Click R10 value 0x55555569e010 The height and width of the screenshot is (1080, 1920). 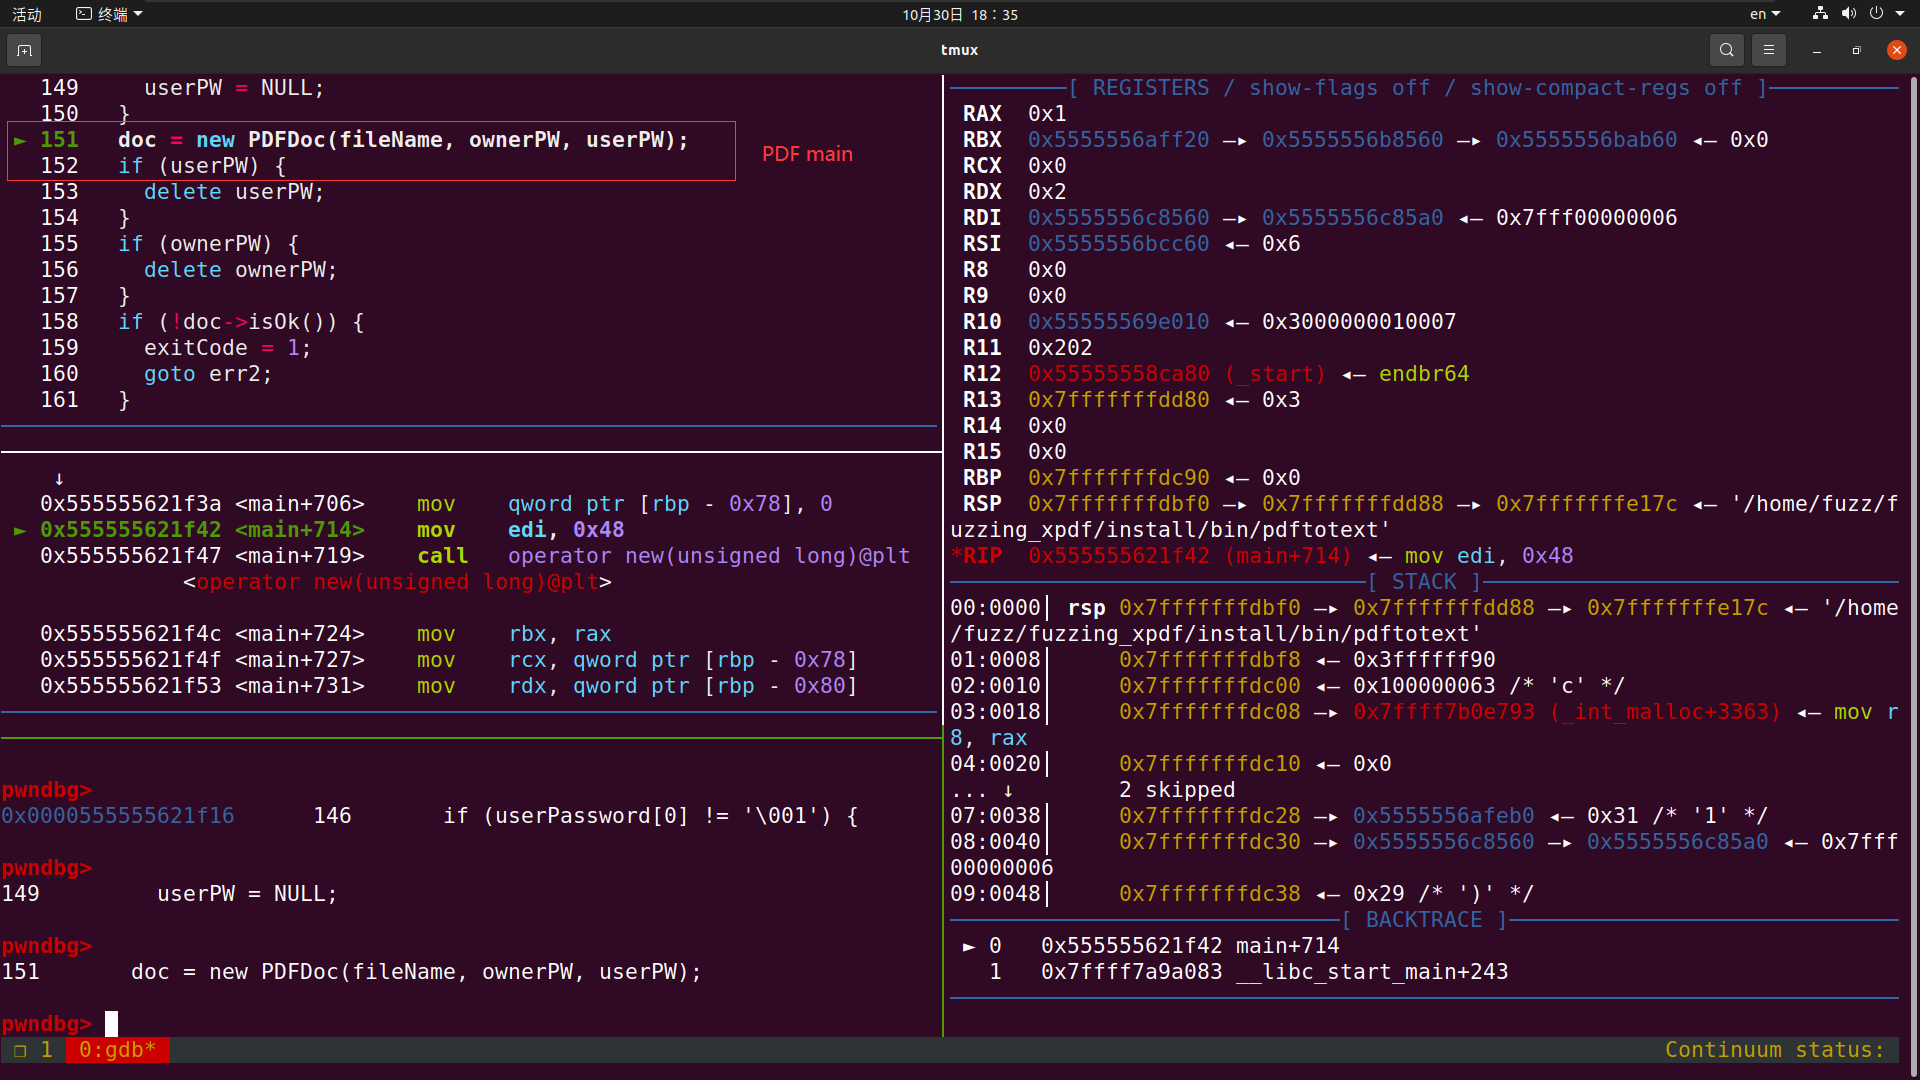pos(1118,322)
